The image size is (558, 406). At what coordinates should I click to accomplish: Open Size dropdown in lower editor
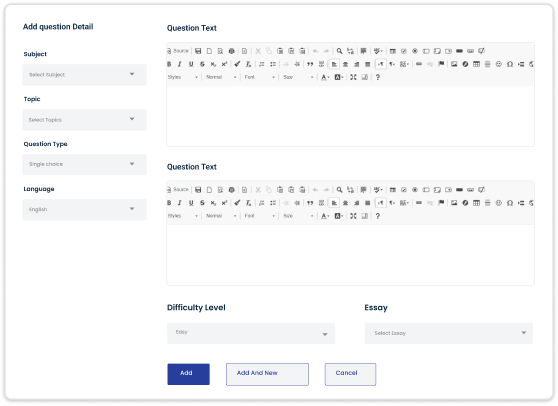click(x=298, y=216)
